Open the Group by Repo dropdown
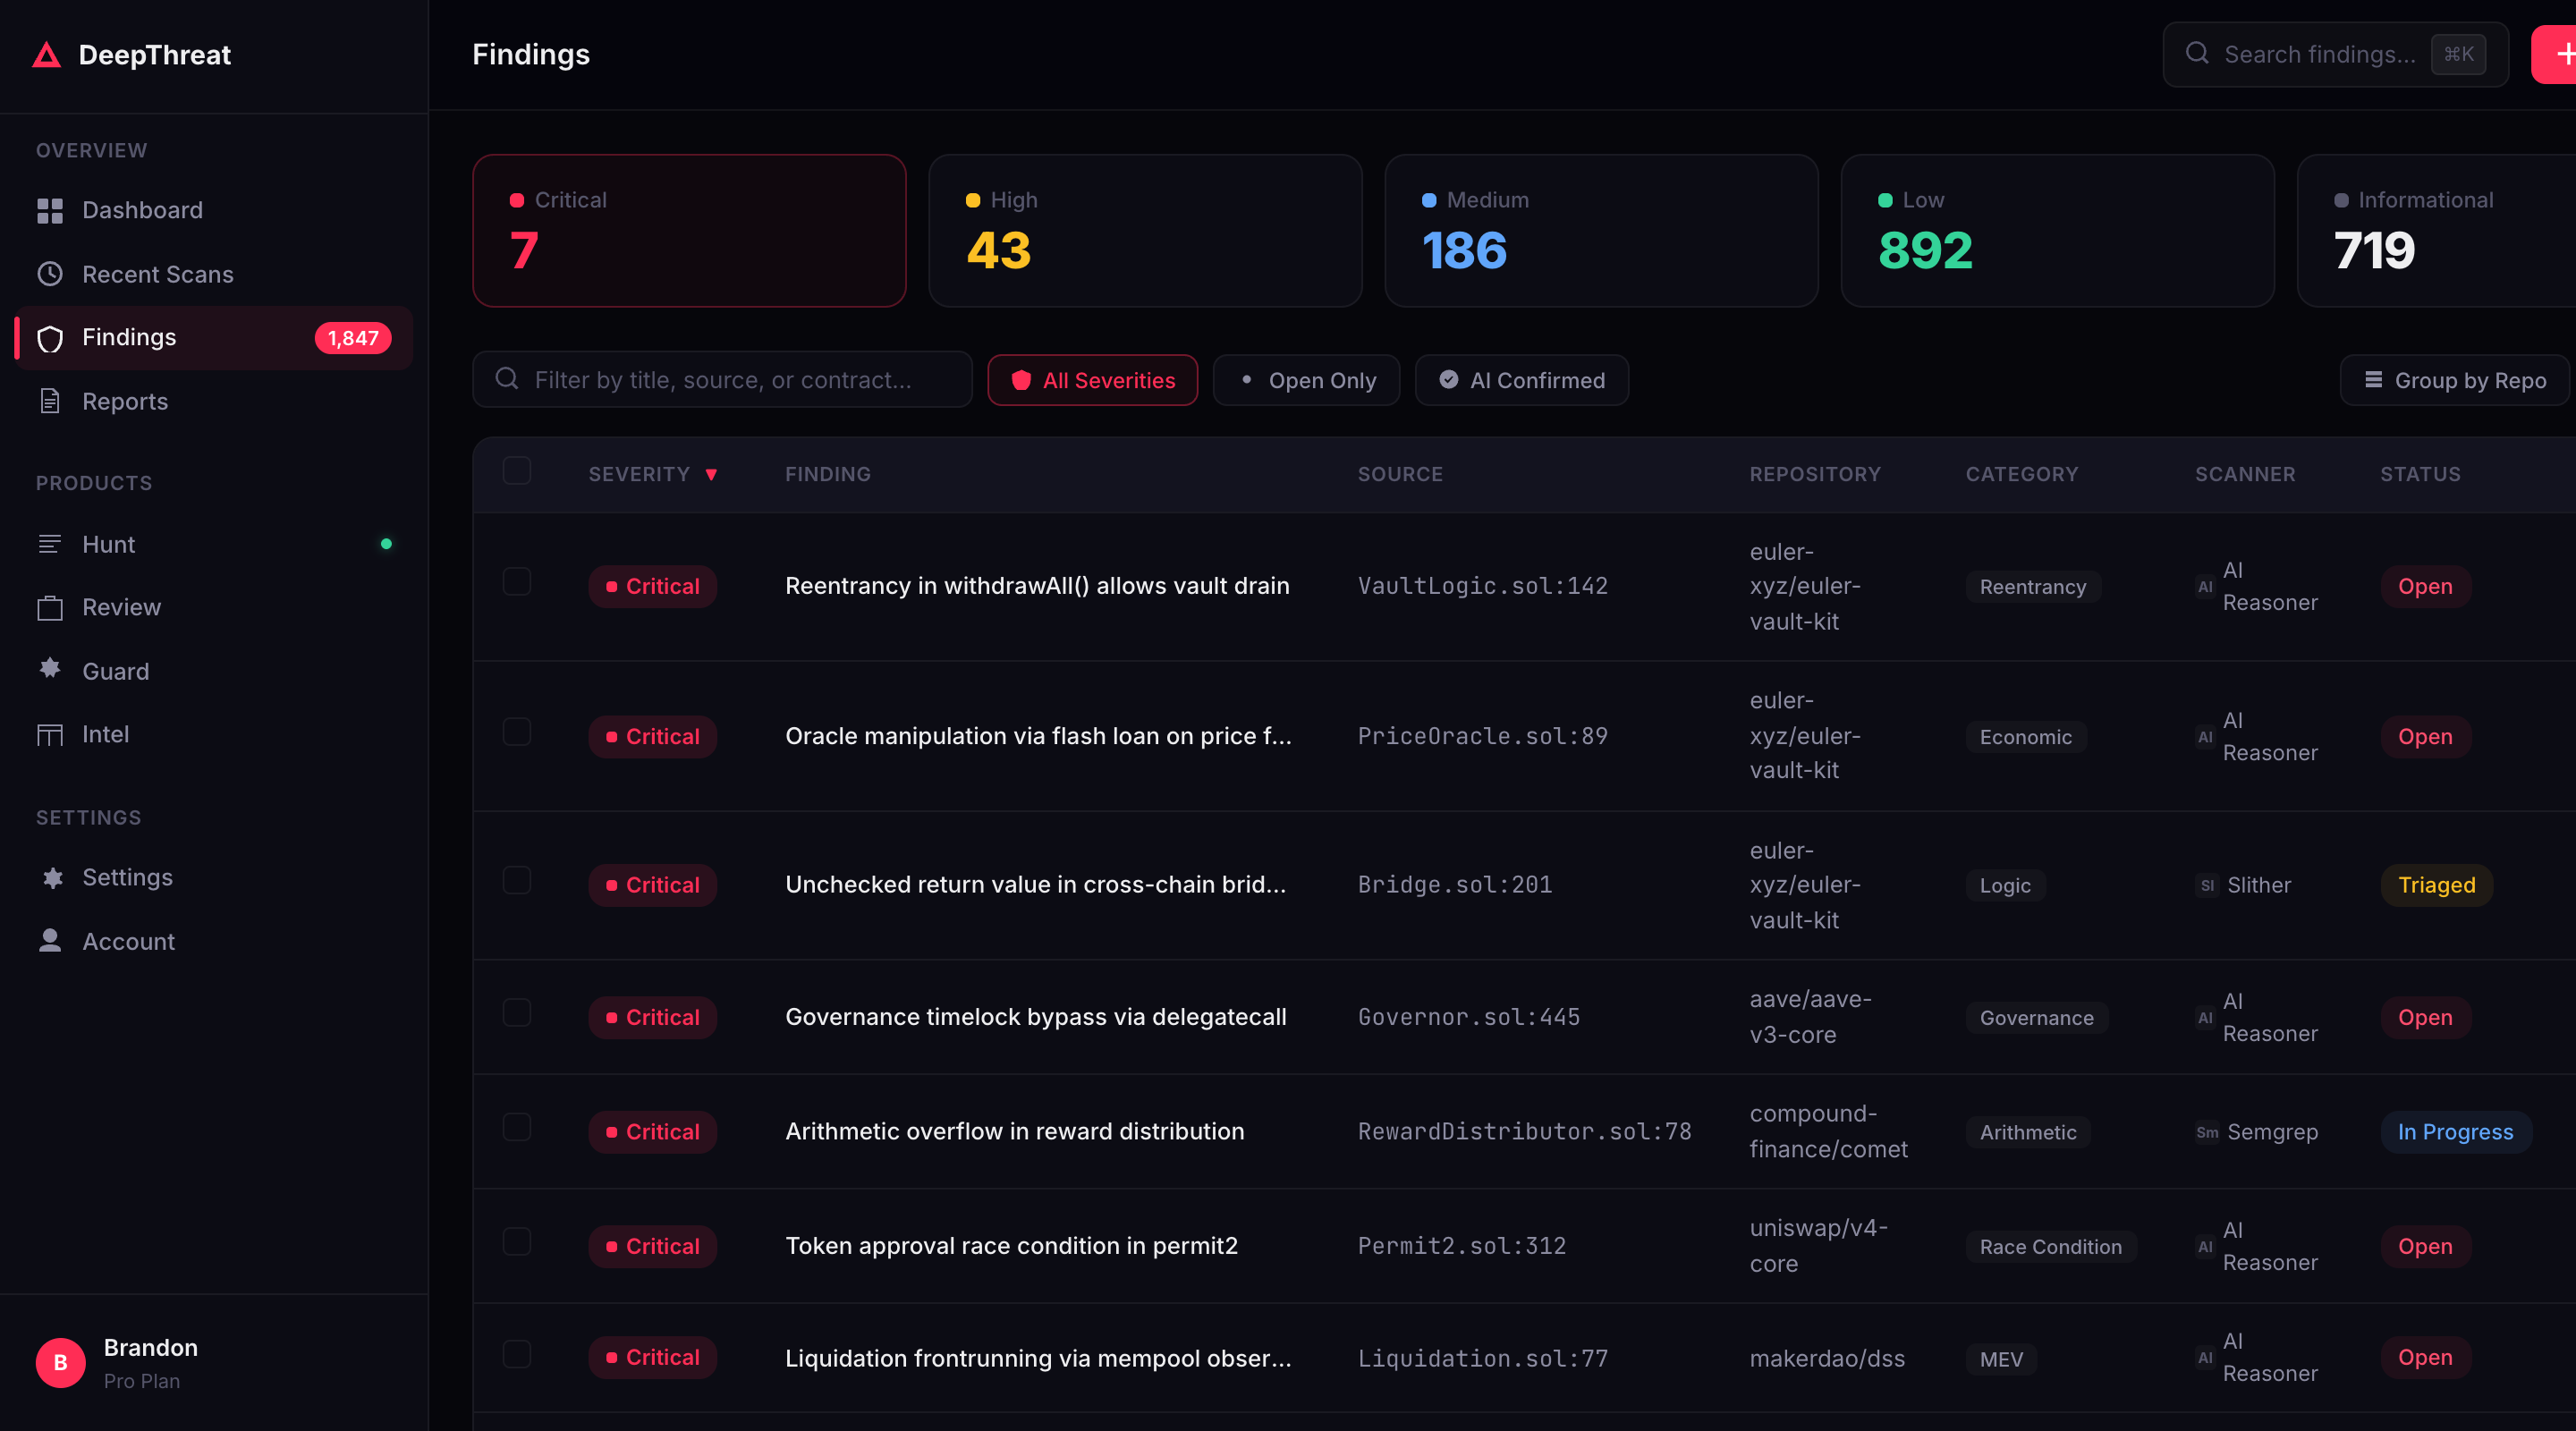 click(2454, 380)
